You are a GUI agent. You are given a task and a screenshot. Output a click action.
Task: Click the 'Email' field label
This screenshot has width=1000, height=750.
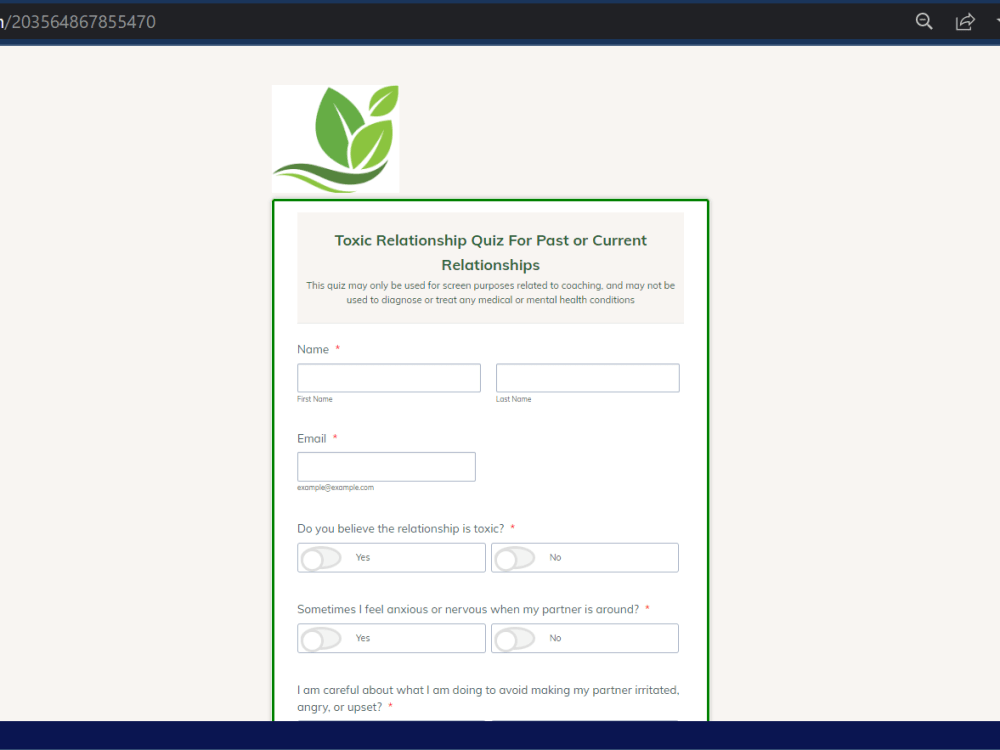coord(310,438)
